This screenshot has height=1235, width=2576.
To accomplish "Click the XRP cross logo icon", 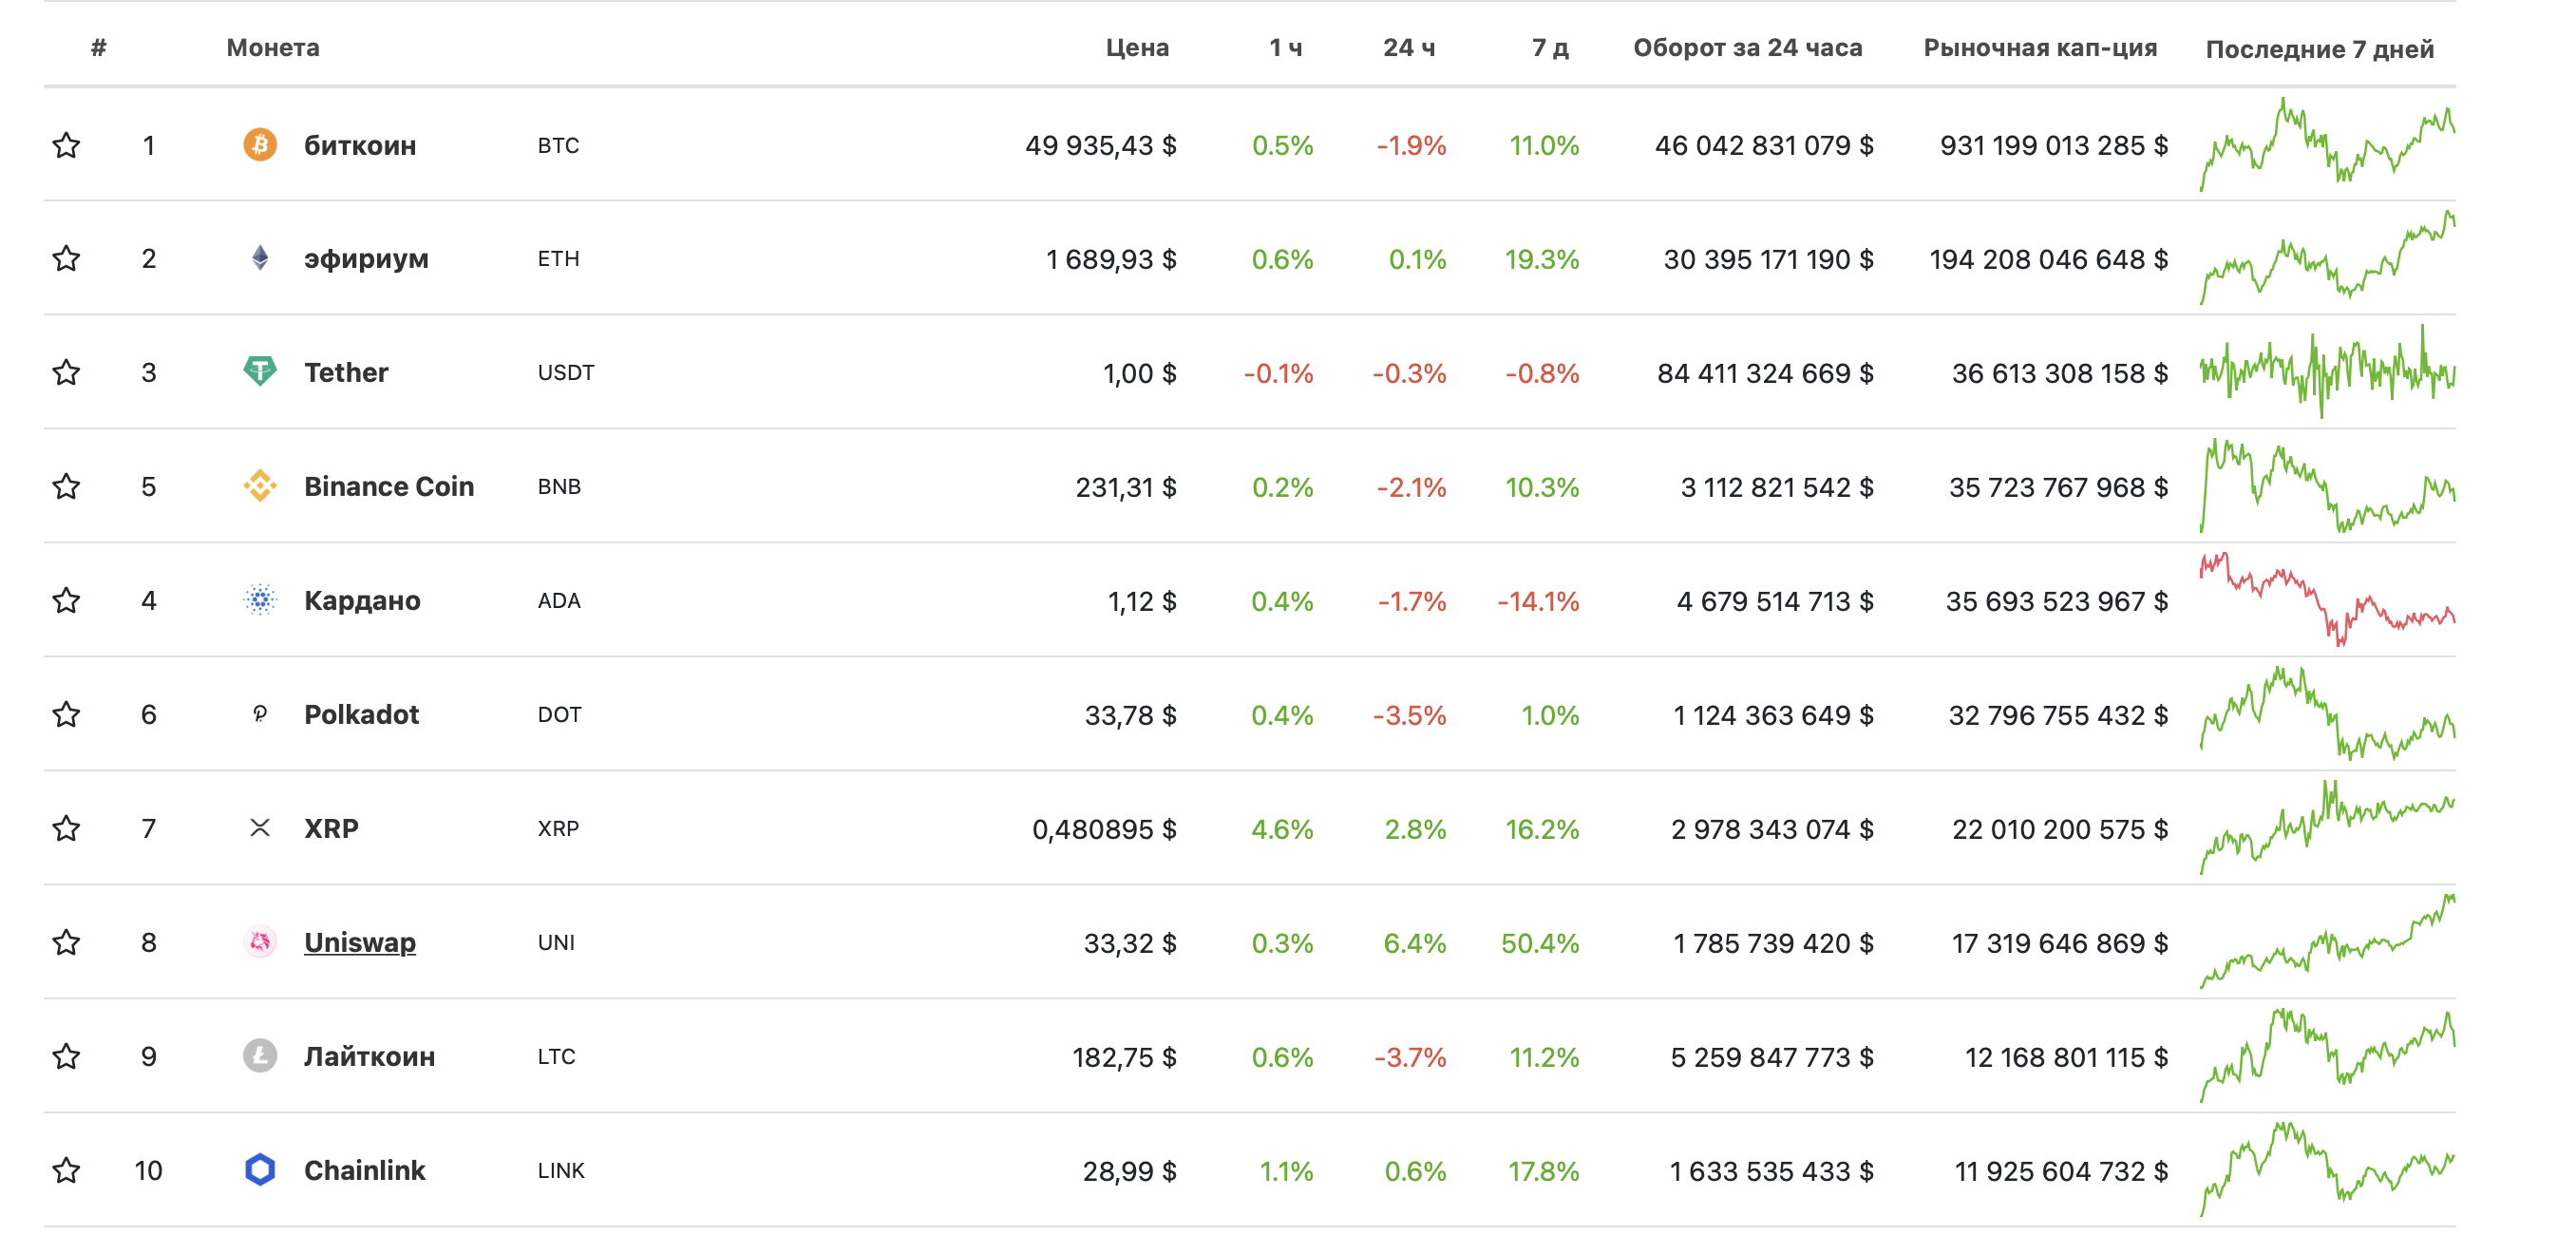I will tap(260, 828).
